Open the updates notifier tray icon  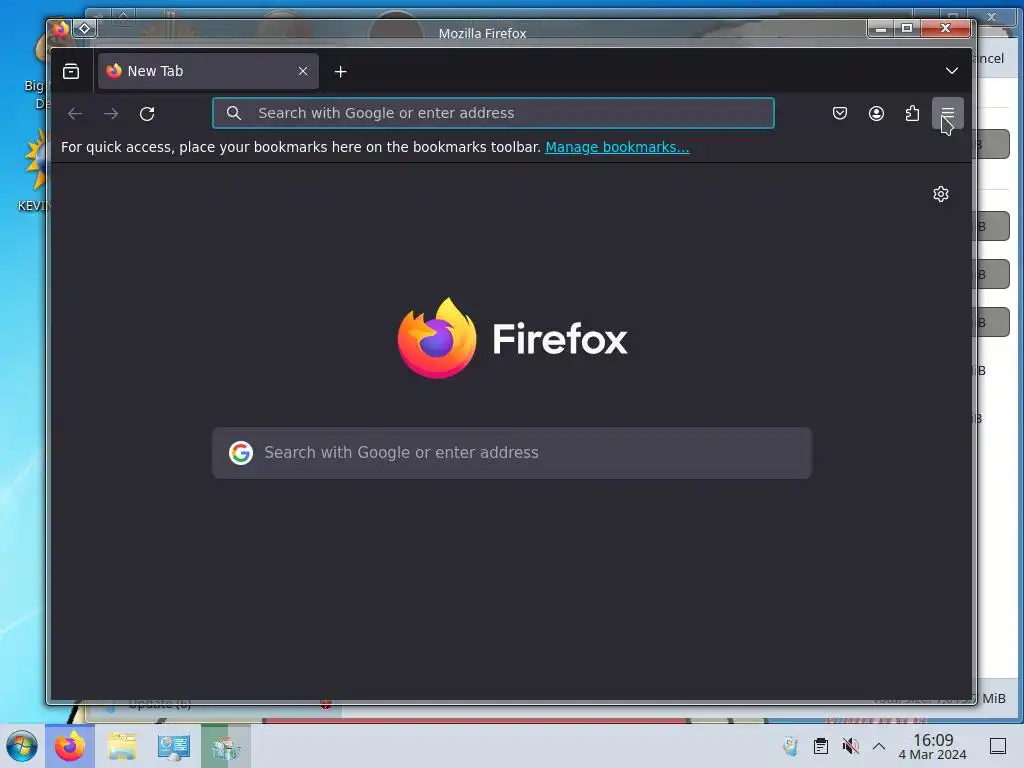click(791, 746)
